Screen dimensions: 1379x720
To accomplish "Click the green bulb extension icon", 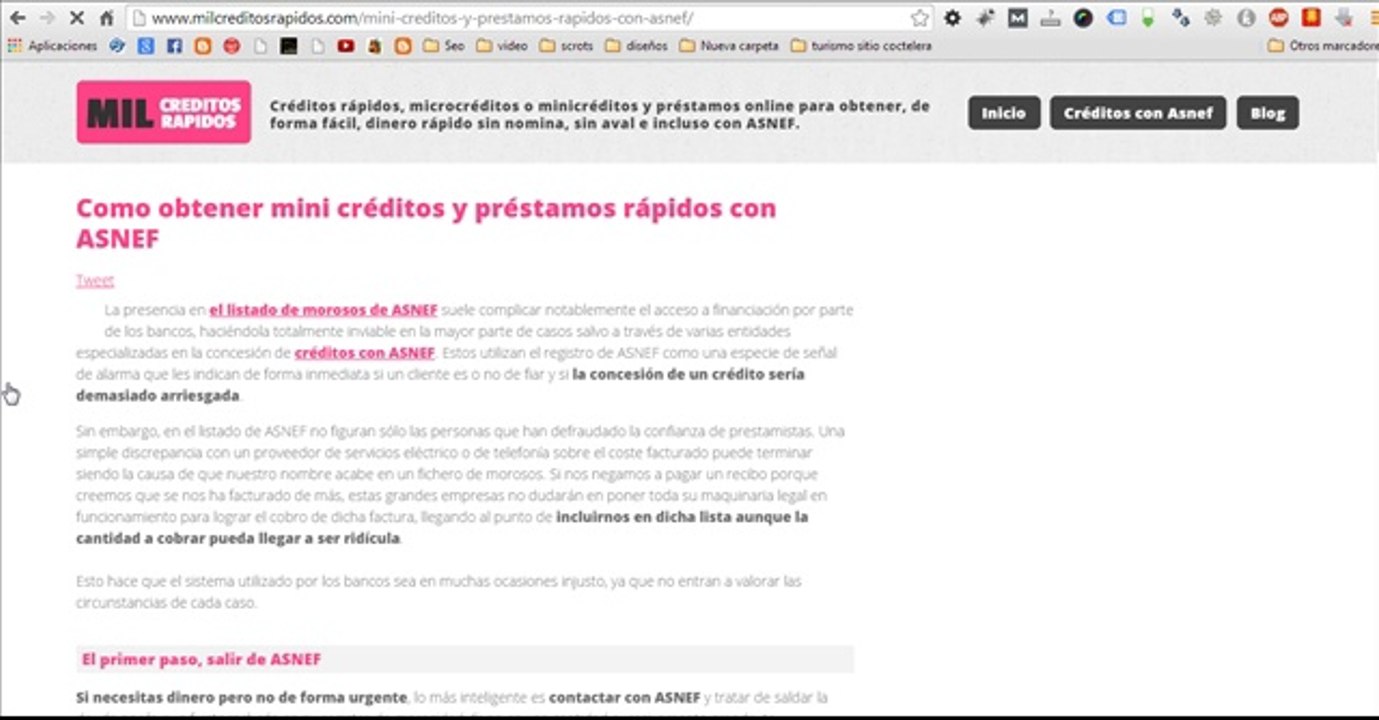I will [x=1148, y=17].
